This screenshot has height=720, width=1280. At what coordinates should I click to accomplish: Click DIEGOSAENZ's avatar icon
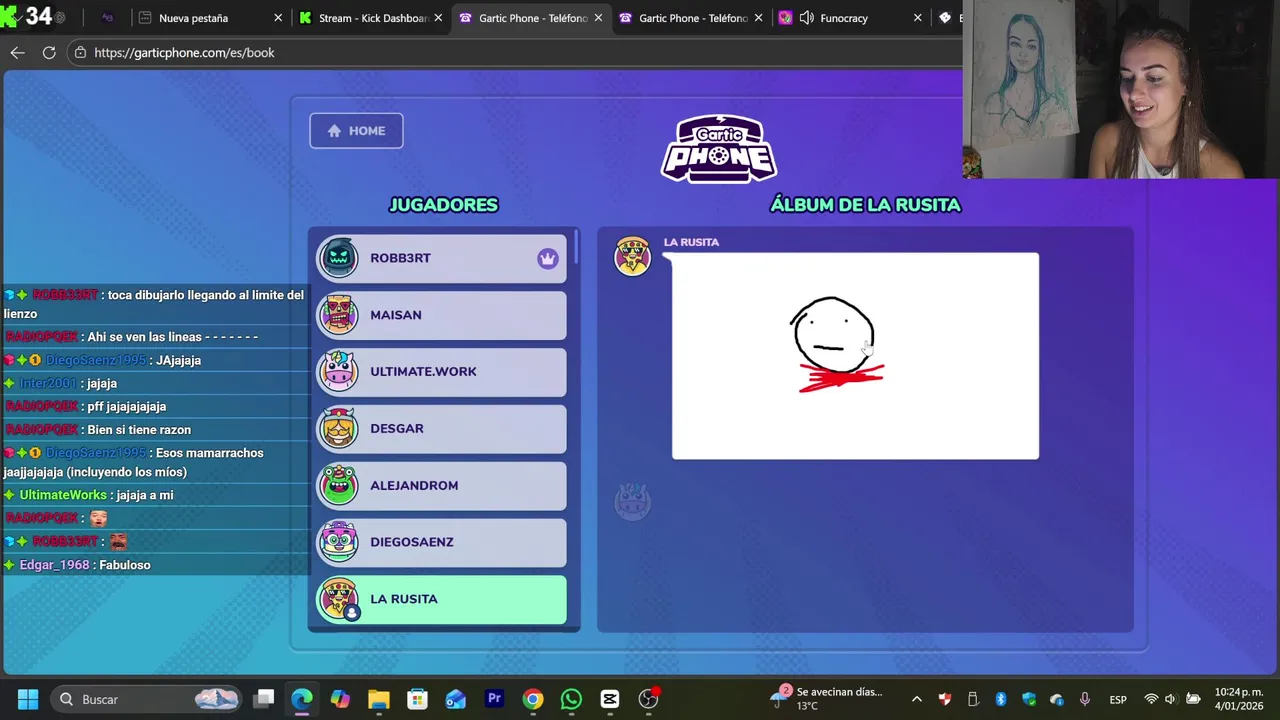(x=338, y=542)
